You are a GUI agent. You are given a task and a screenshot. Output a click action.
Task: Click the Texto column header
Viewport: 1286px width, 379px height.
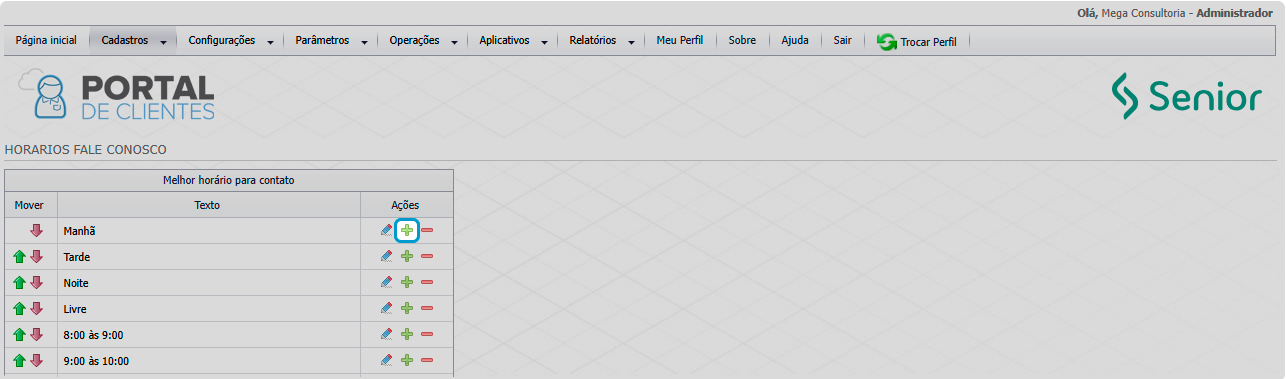209,205
